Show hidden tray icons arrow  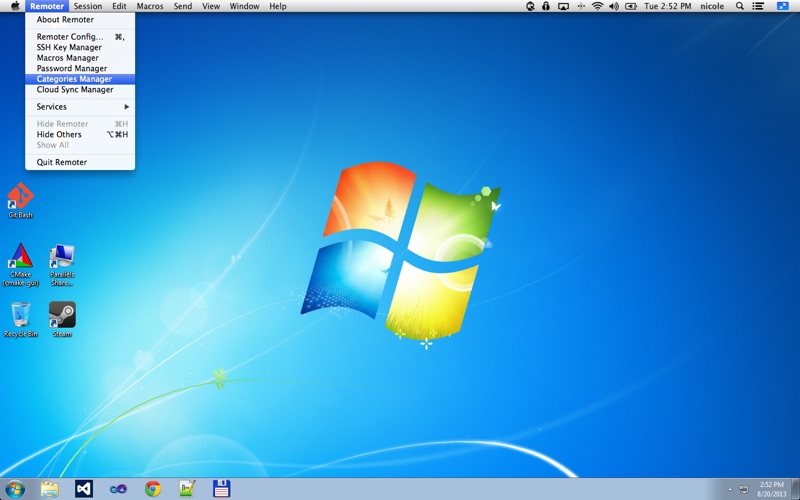[730, 490]
